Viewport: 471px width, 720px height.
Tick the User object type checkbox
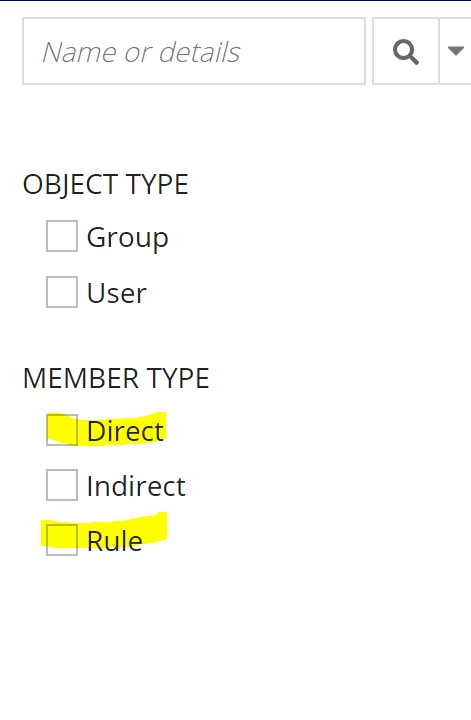[62, 292]
